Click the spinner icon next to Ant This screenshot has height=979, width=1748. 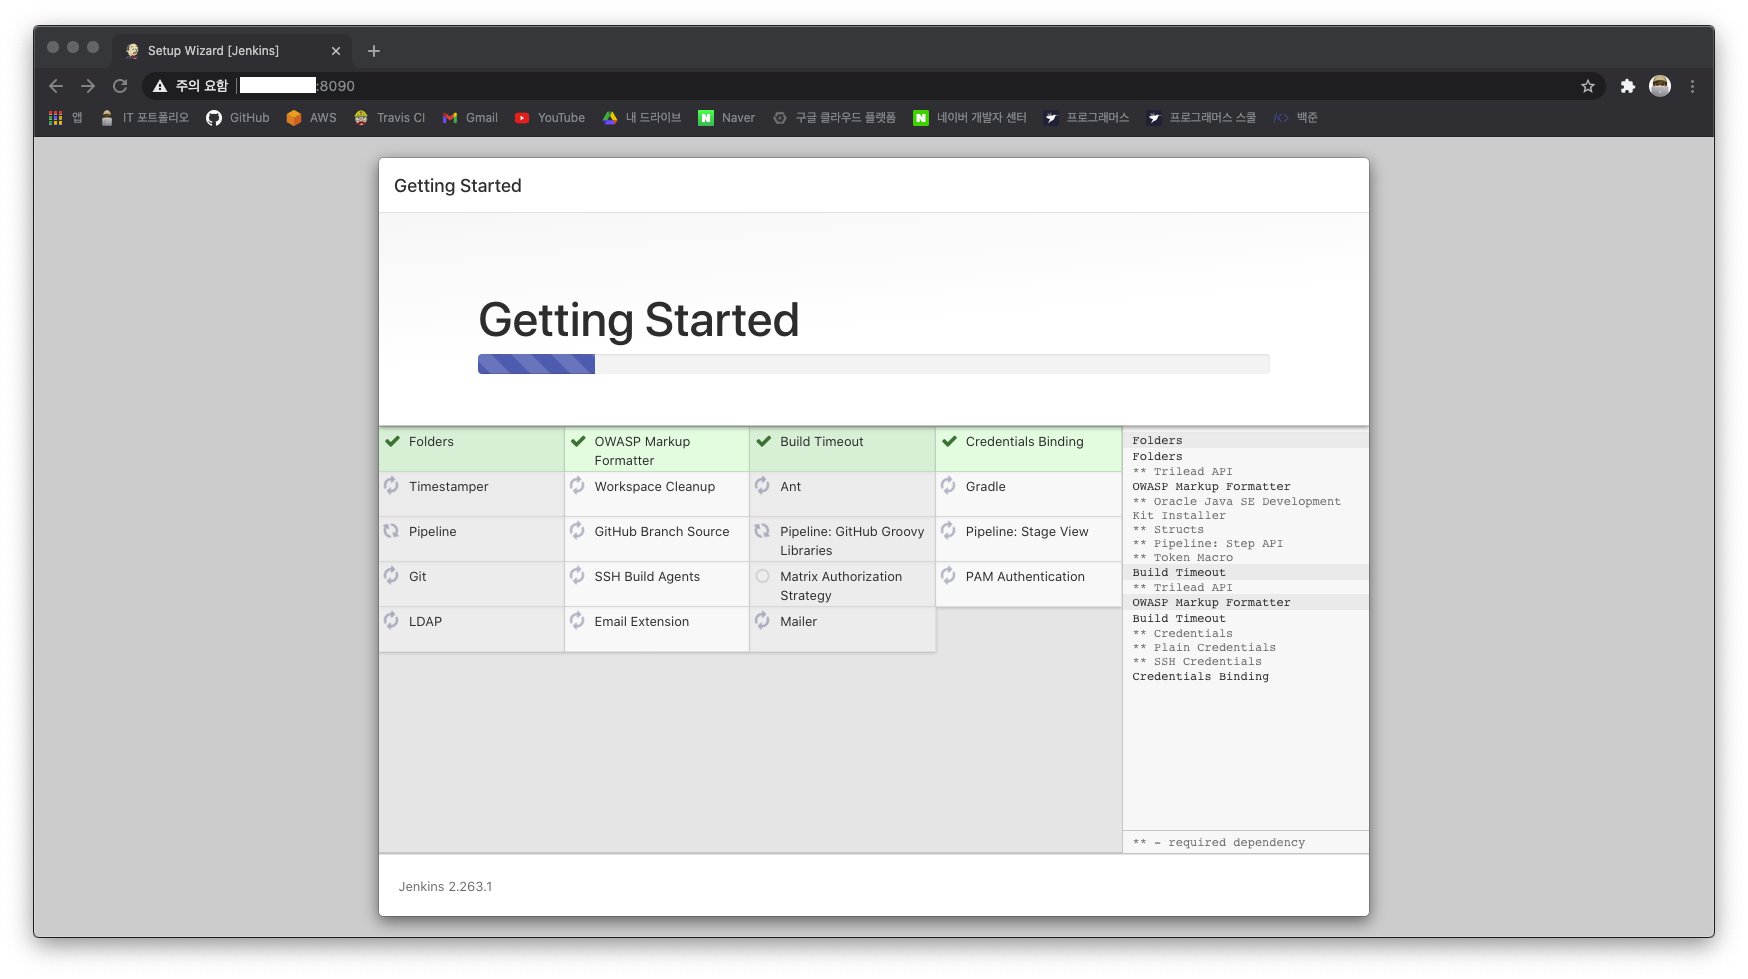tap(763, 486)
